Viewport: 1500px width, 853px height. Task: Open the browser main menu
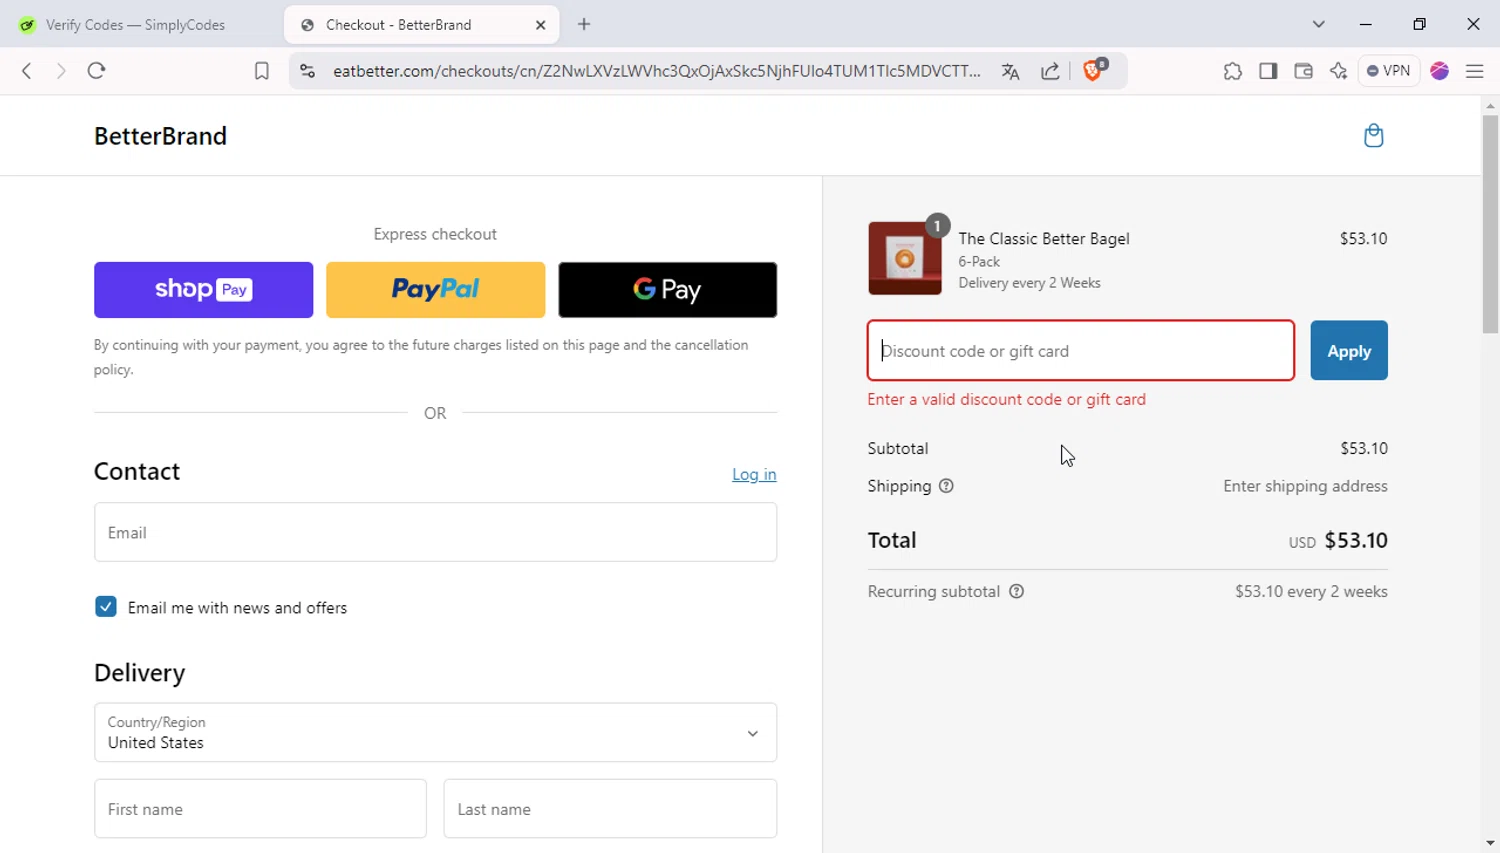[1474, 71]
